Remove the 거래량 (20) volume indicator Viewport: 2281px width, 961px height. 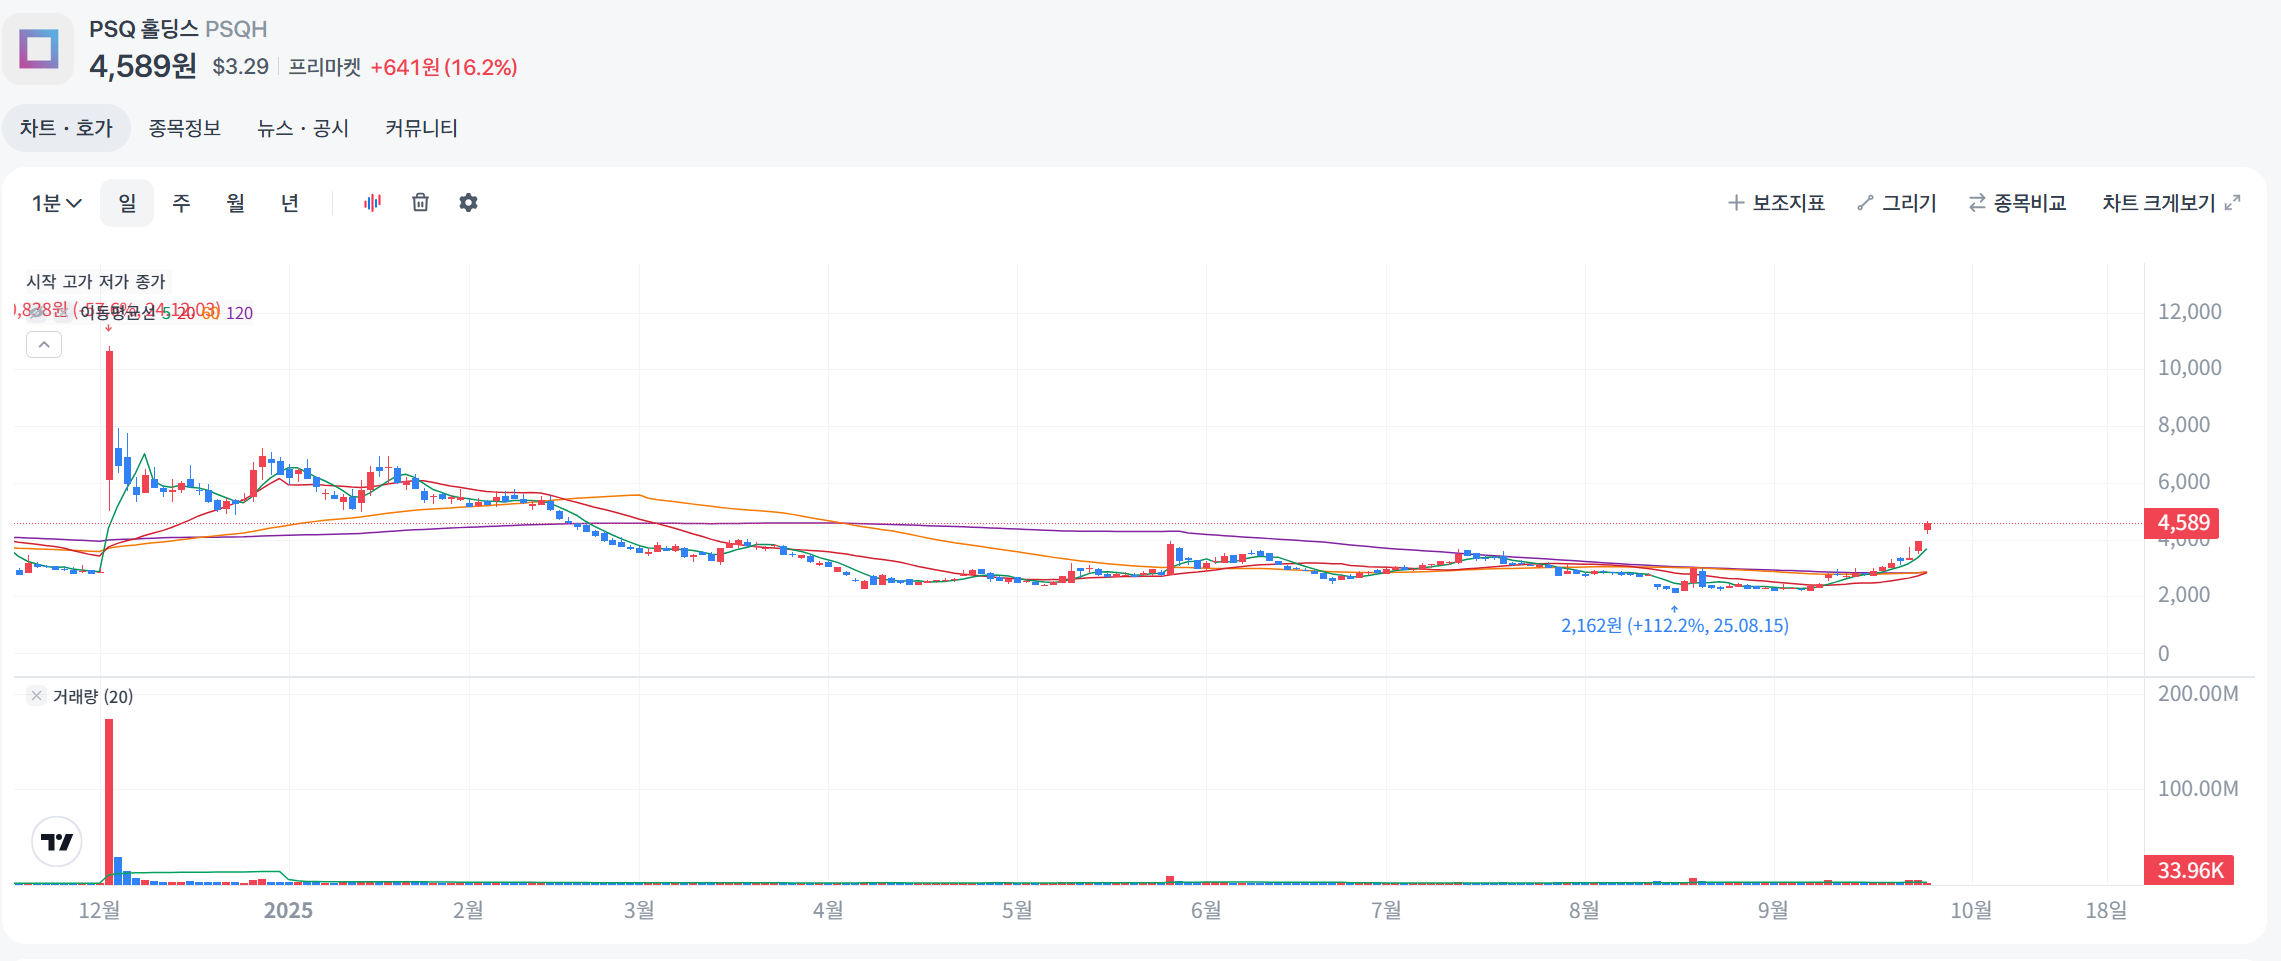click(x=37, y=696)
